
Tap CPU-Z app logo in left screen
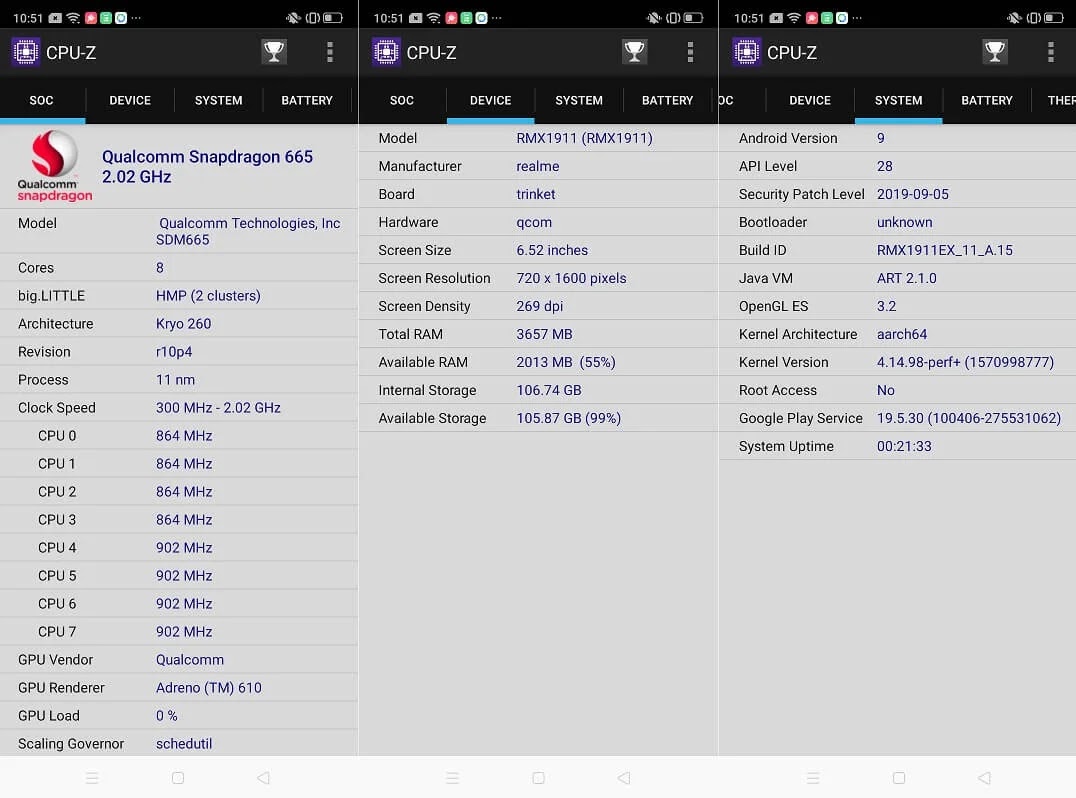[x=25, y=52]
